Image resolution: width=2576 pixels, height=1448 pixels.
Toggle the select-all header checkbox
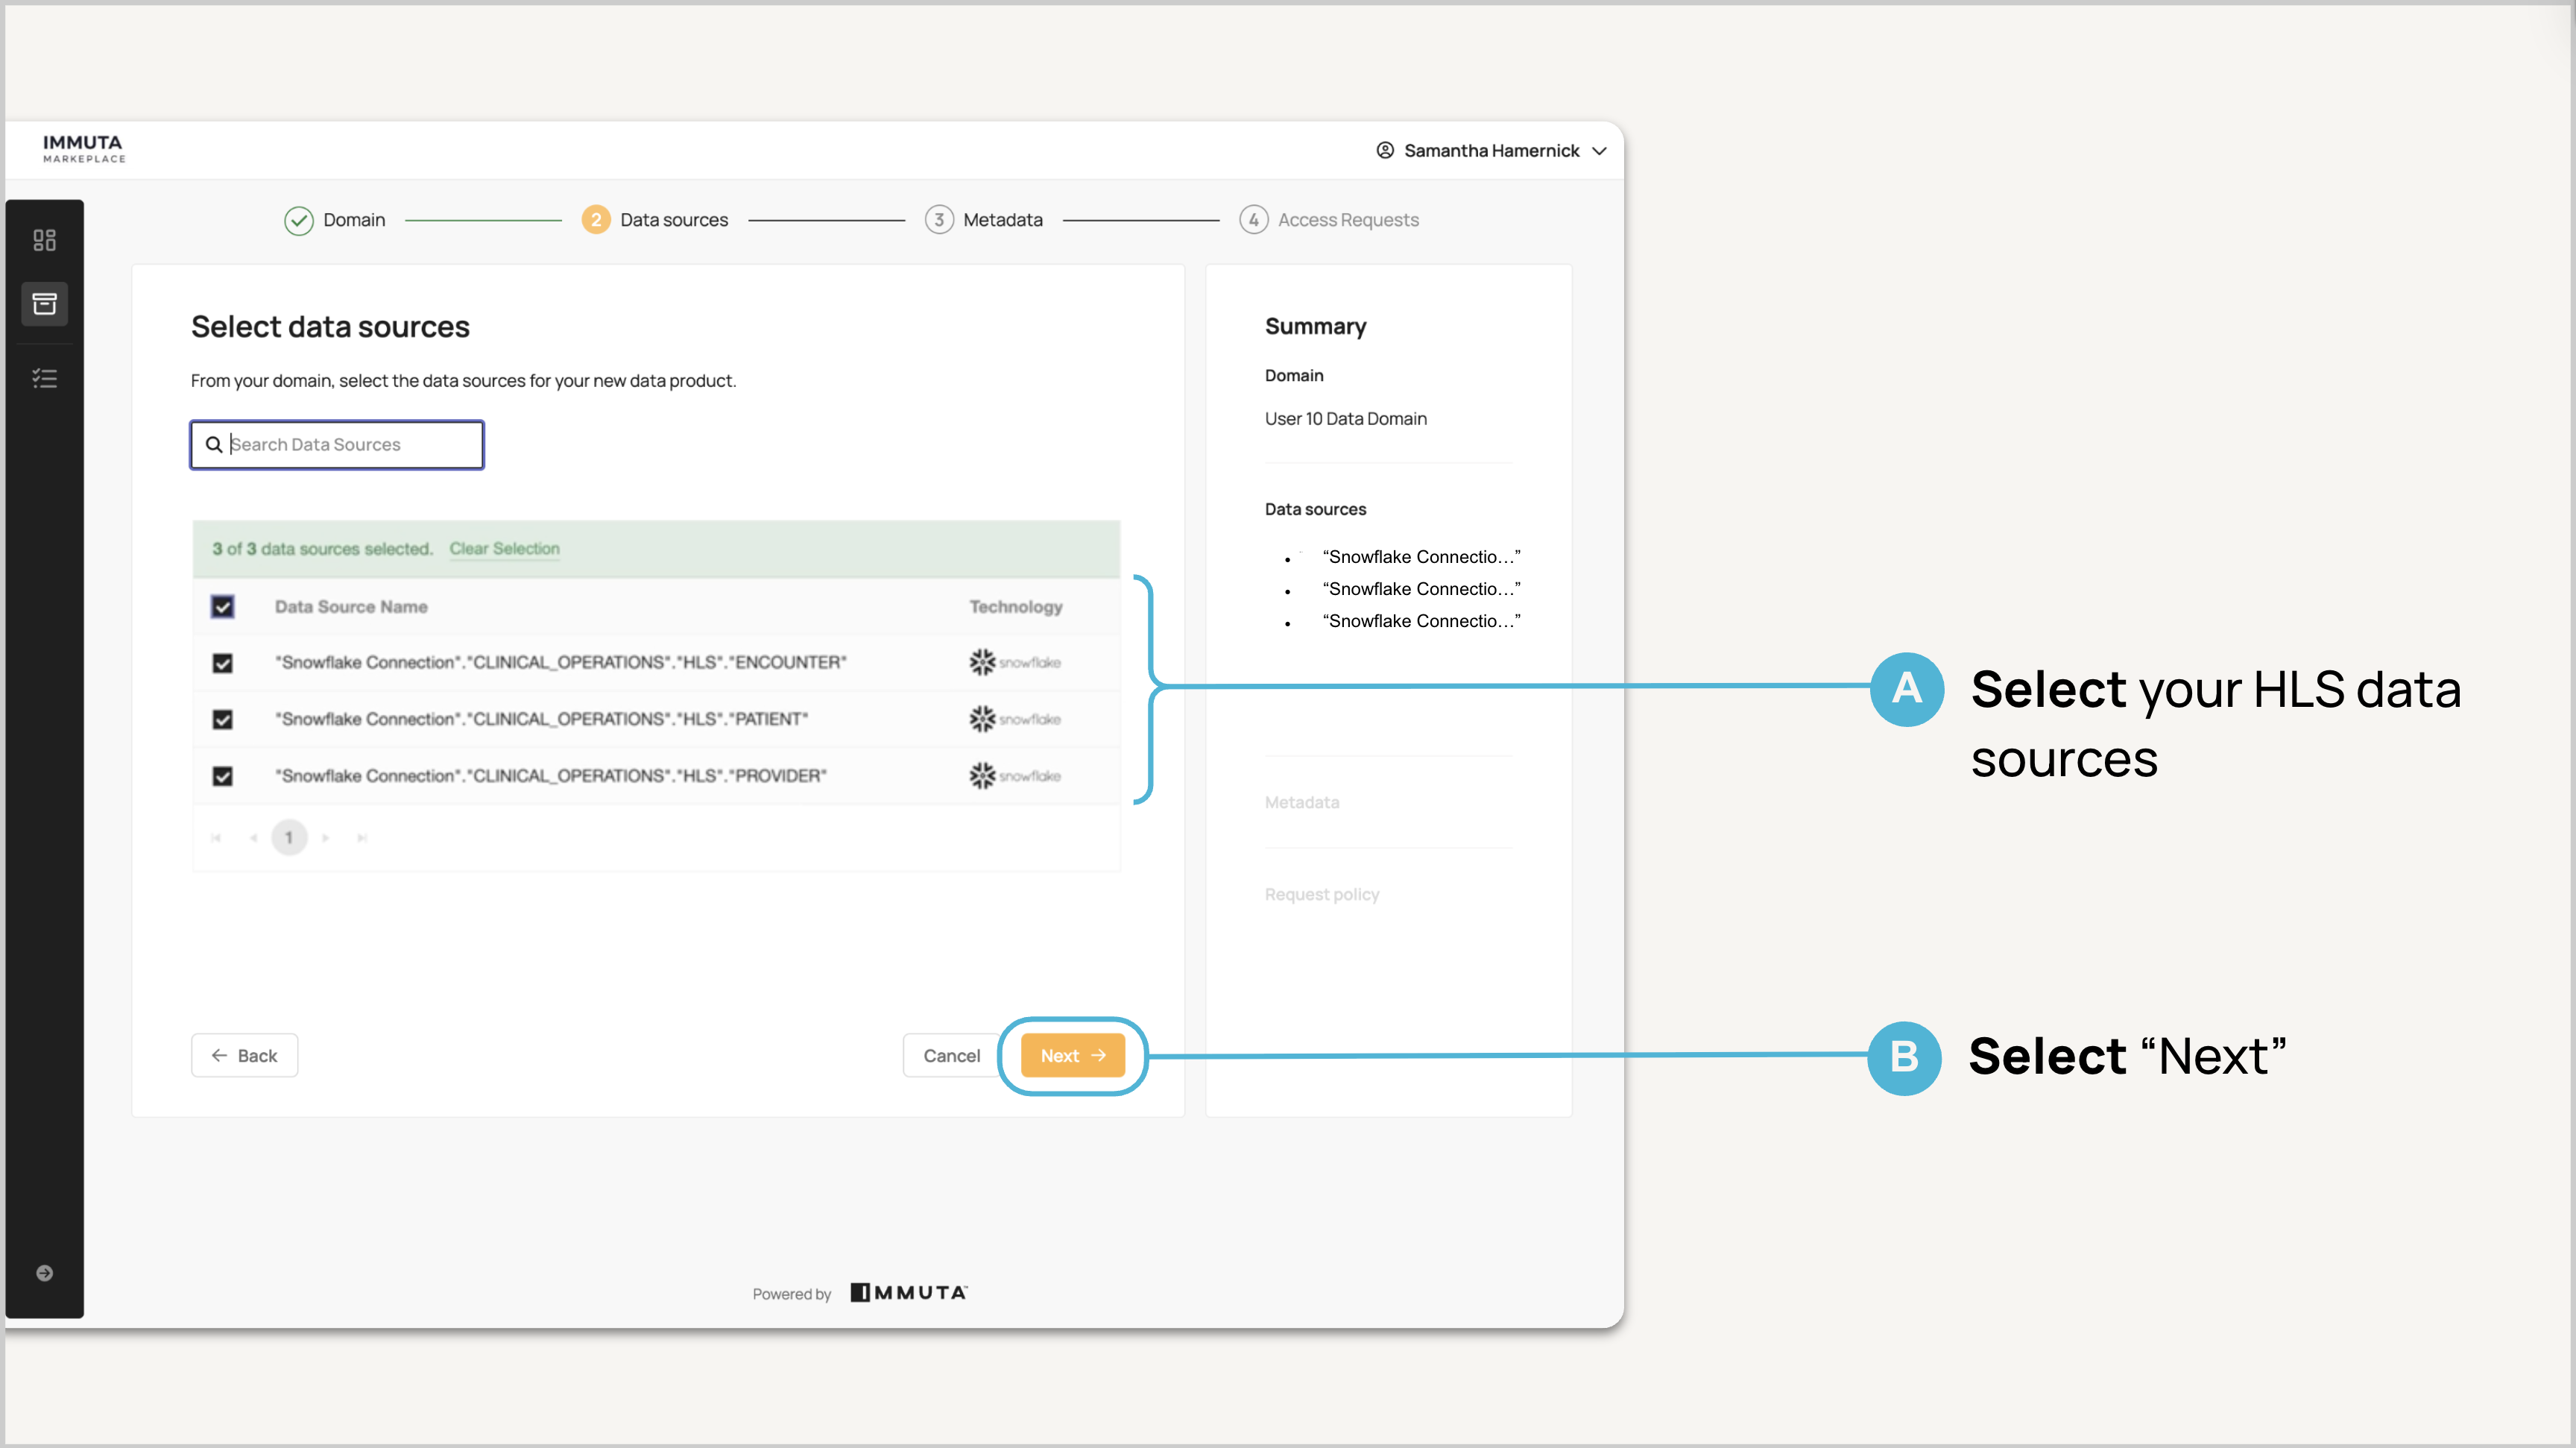point(222,607)
